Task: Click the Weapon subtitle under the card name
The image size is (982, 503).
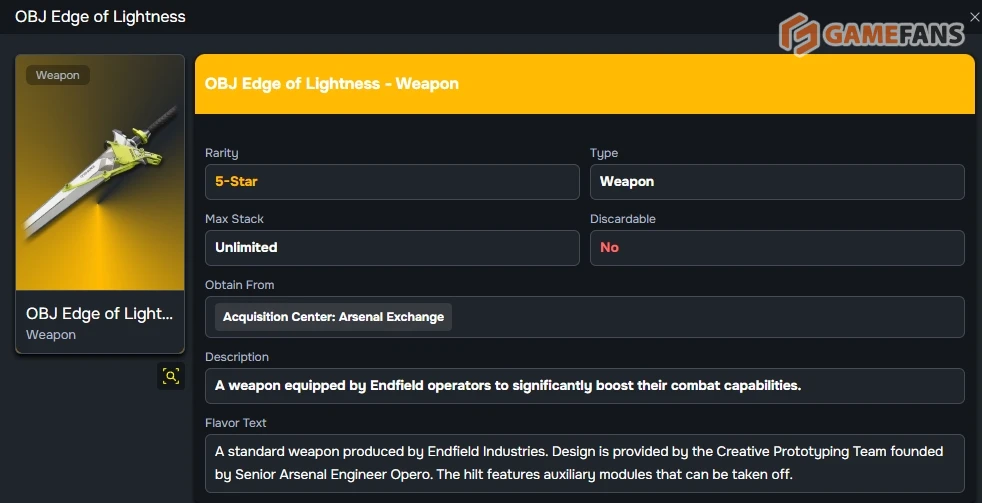Action: 51,335
